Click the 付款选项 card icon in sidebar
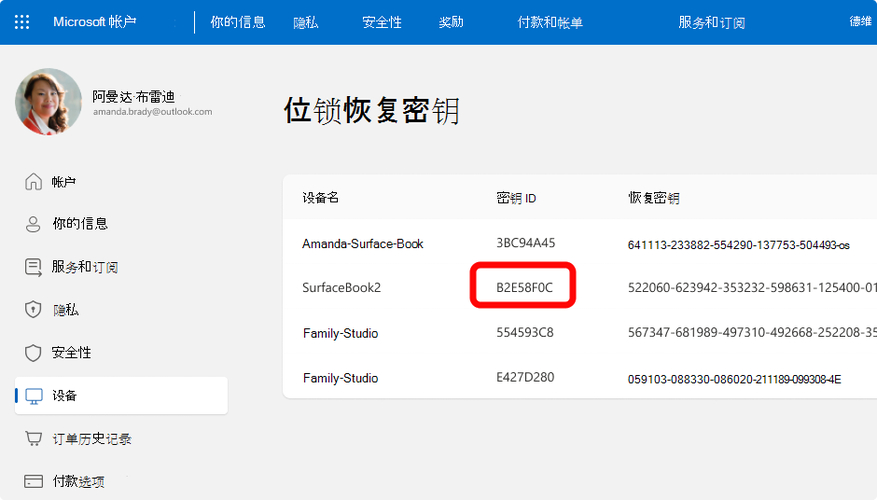This screenshot has width=877, height=500. (x=33, y=481)
